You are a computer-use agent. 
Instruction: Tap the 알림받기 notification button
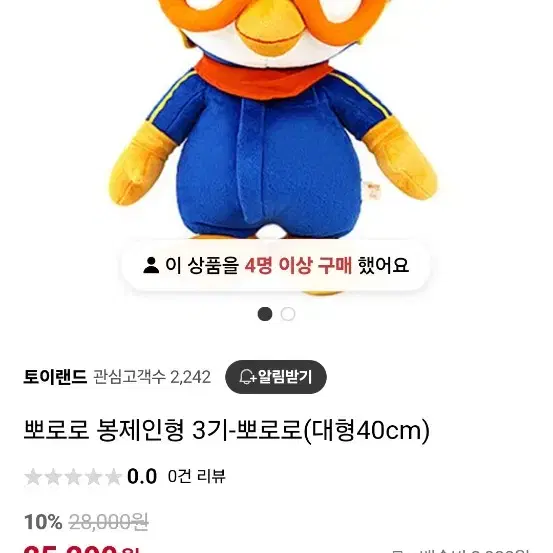276,377
